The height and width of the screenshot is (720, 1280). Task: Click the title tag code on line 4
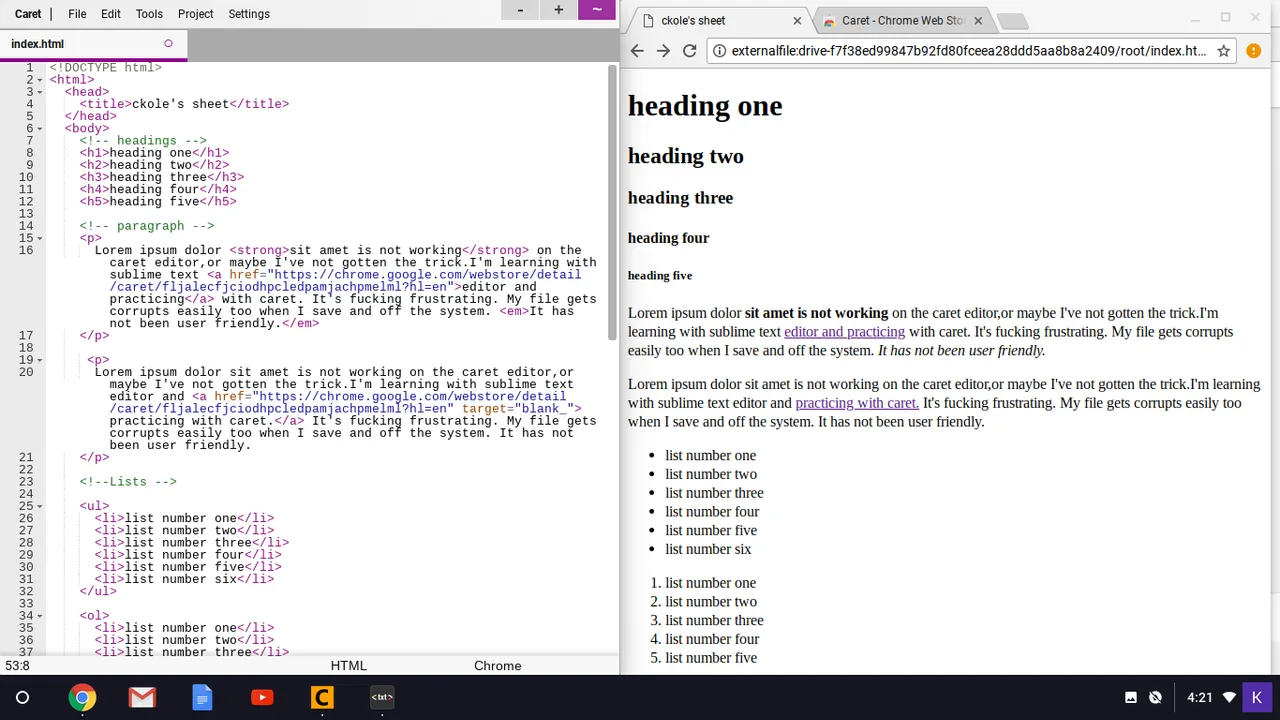click(184, 104)
